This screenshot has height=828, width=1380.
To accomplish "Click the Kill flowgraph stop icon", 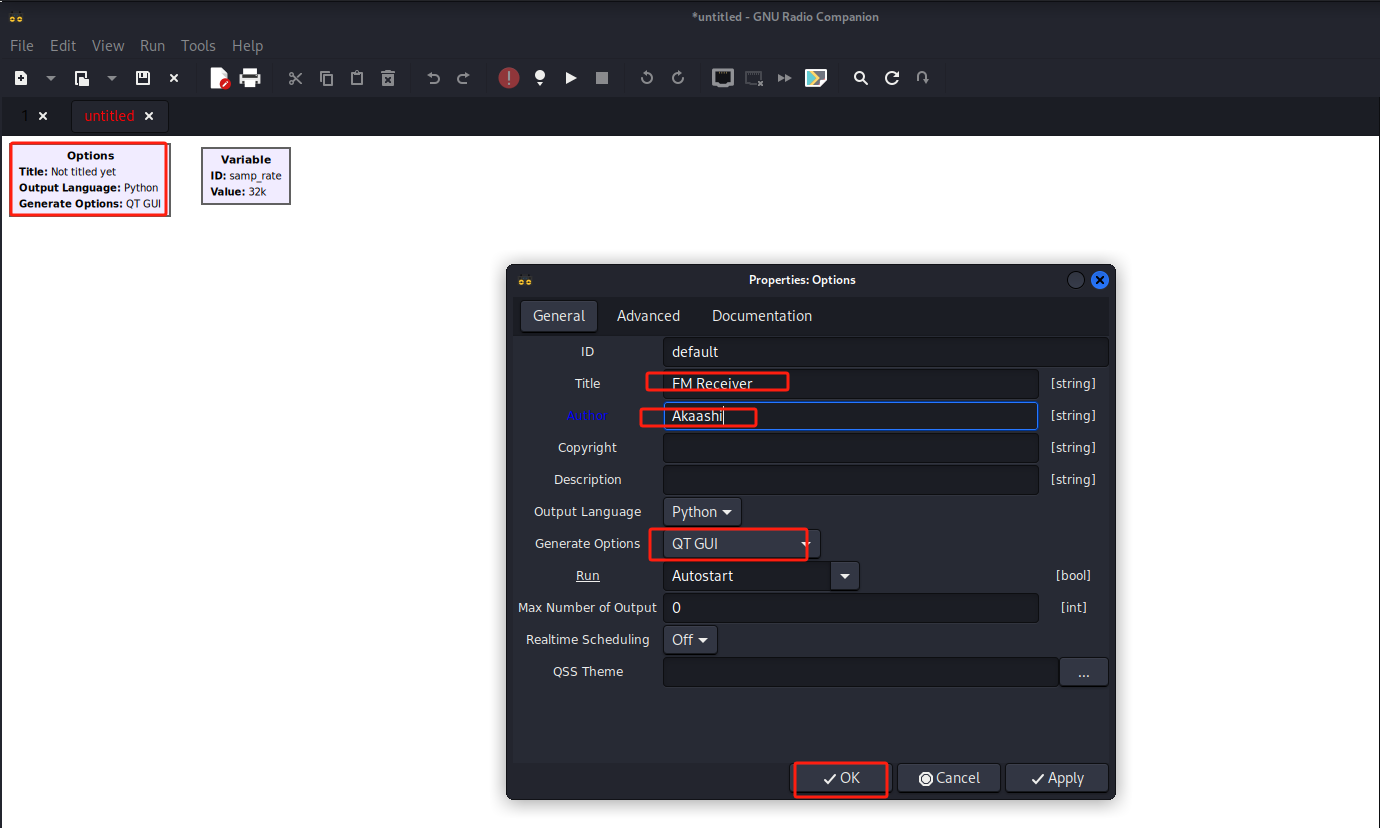I will pos(602,78).
